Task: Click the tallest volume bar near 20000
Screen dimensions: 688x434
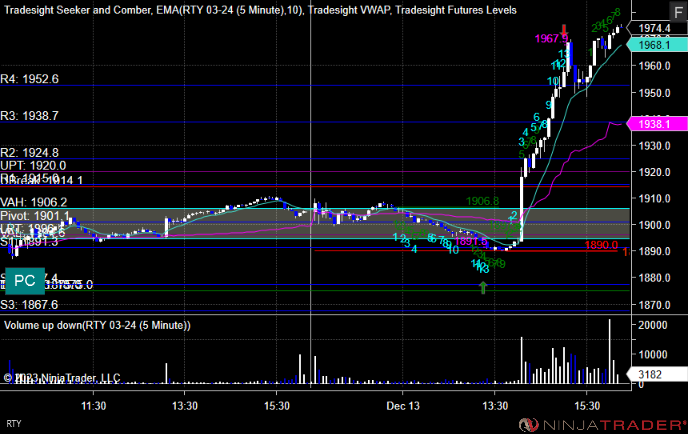Action: point(609,352)
